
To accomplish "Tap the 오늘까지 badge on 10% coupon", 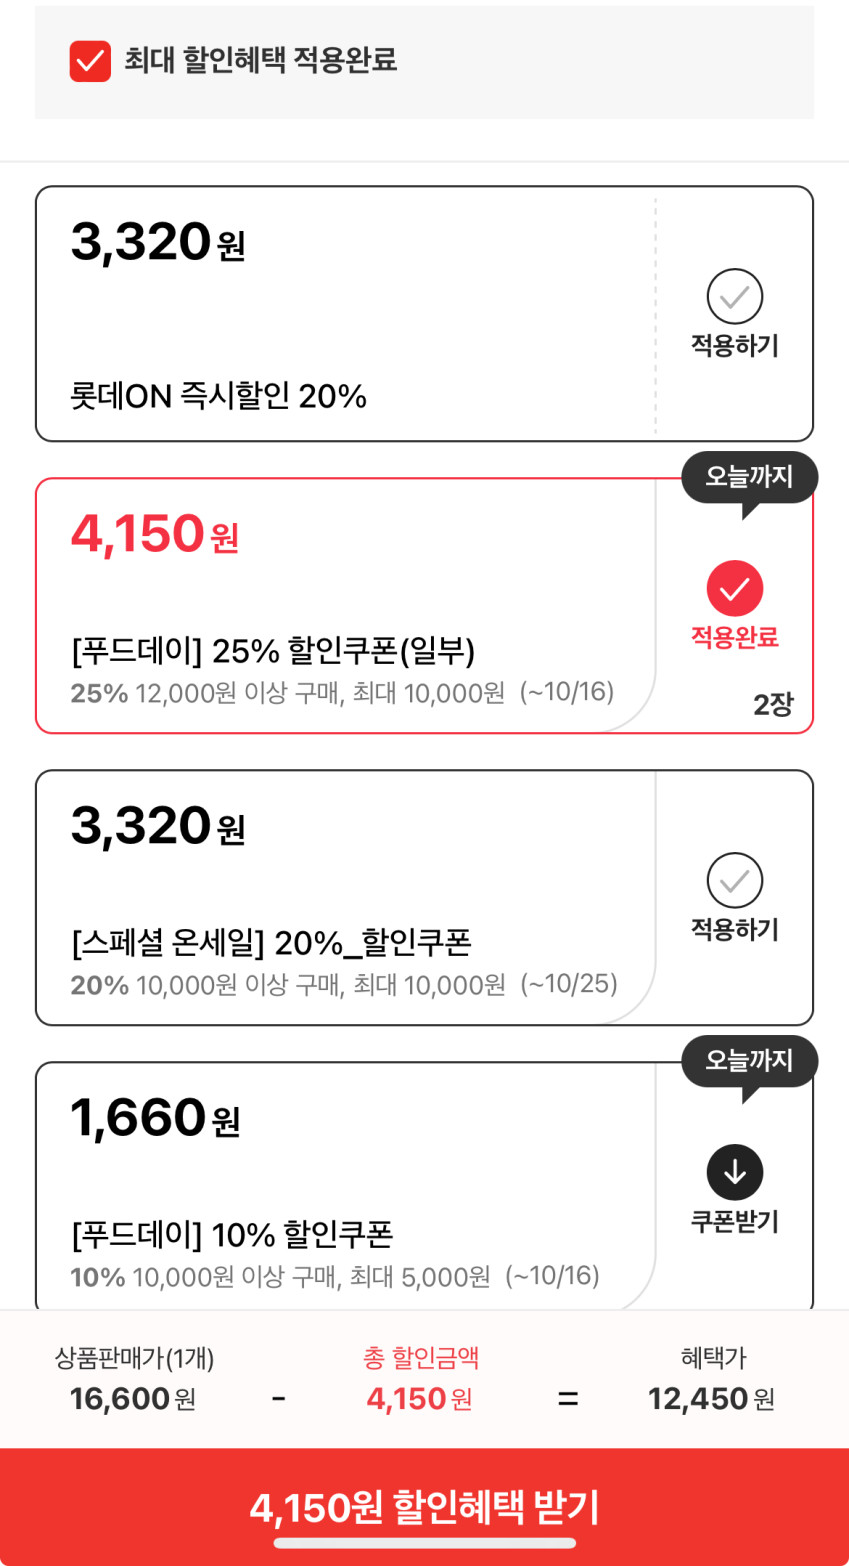I will click(749, 1061).
